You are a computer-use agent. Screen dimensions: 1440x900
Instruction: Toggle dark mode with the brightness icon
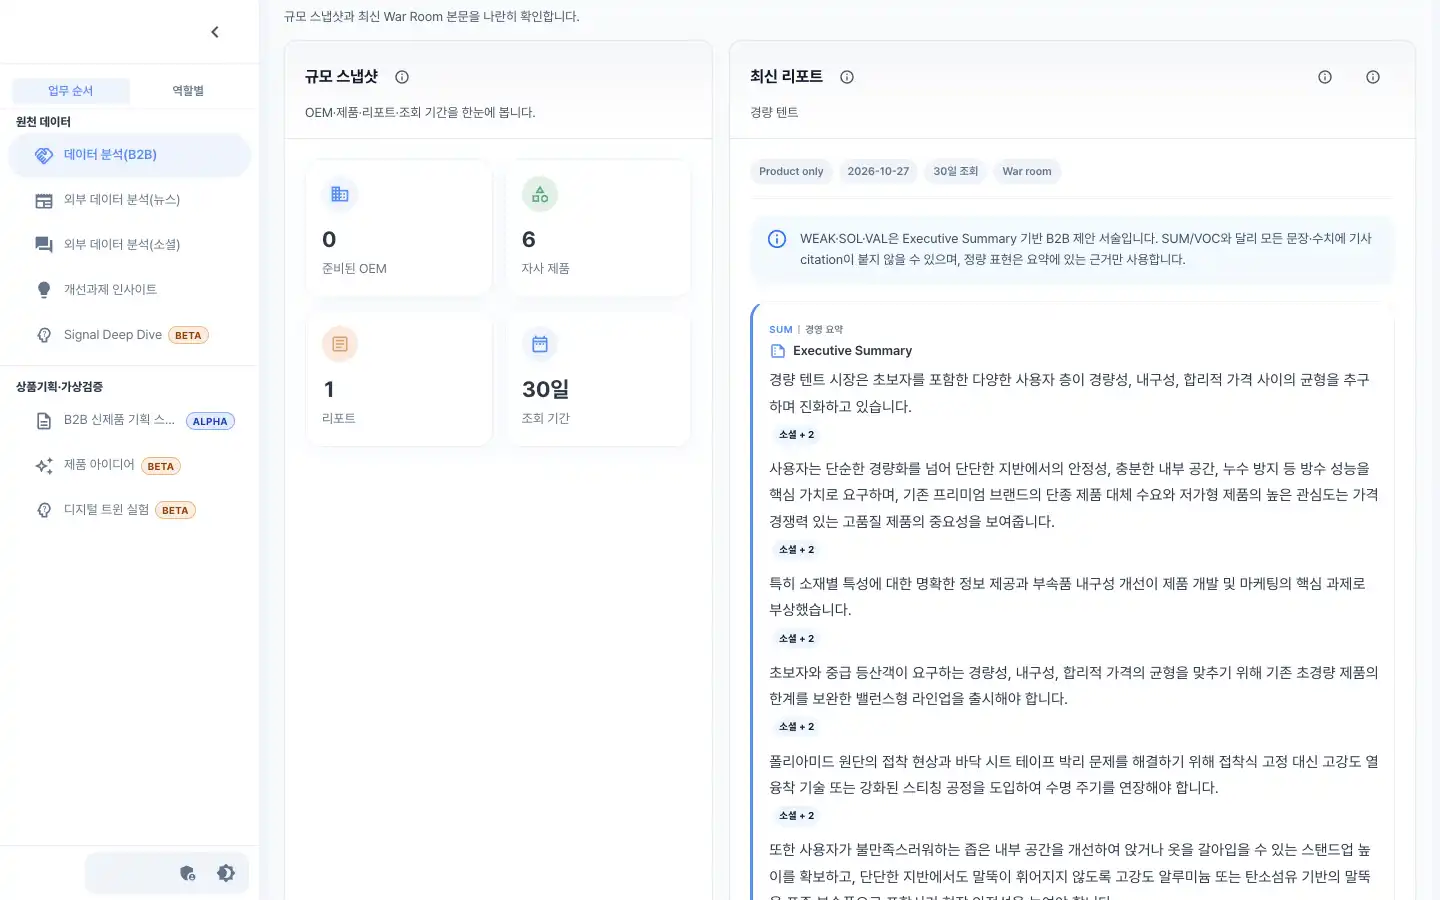(x=226, y=873)
